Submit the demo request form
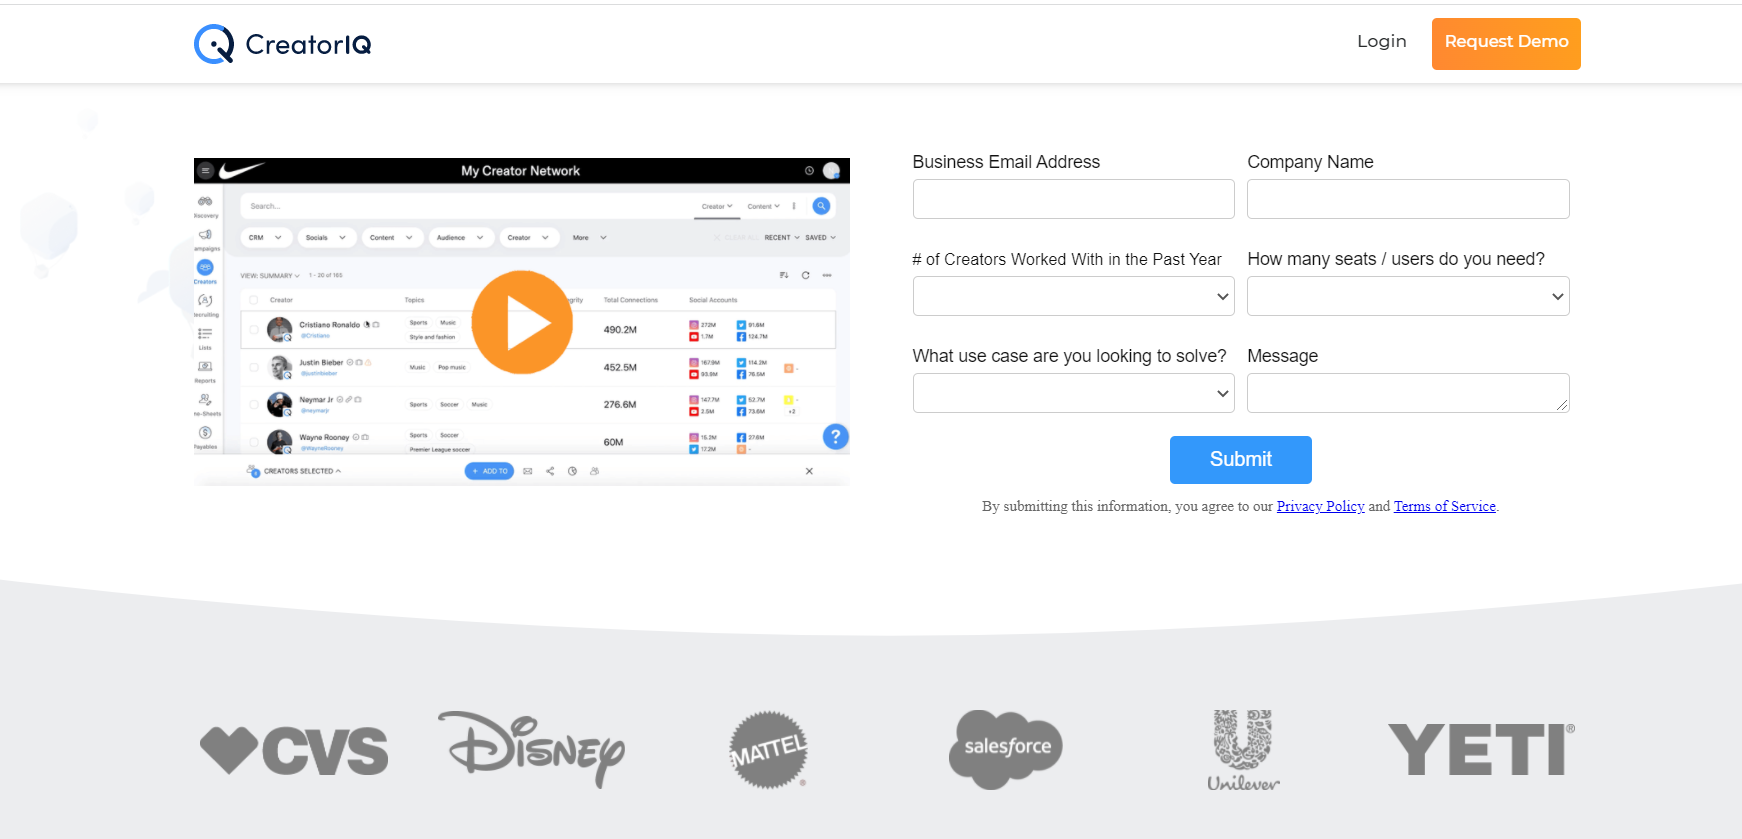Screen dimensions: 1742x839 click(1241, 460)
